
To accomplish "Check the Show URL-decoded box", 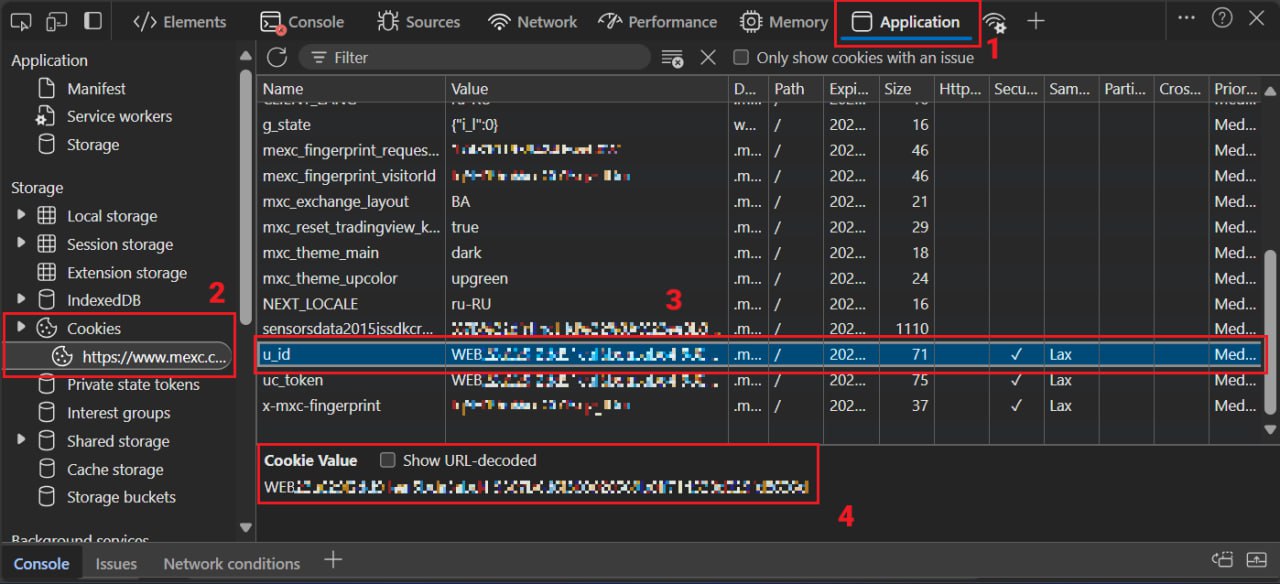I will [388, 460].
